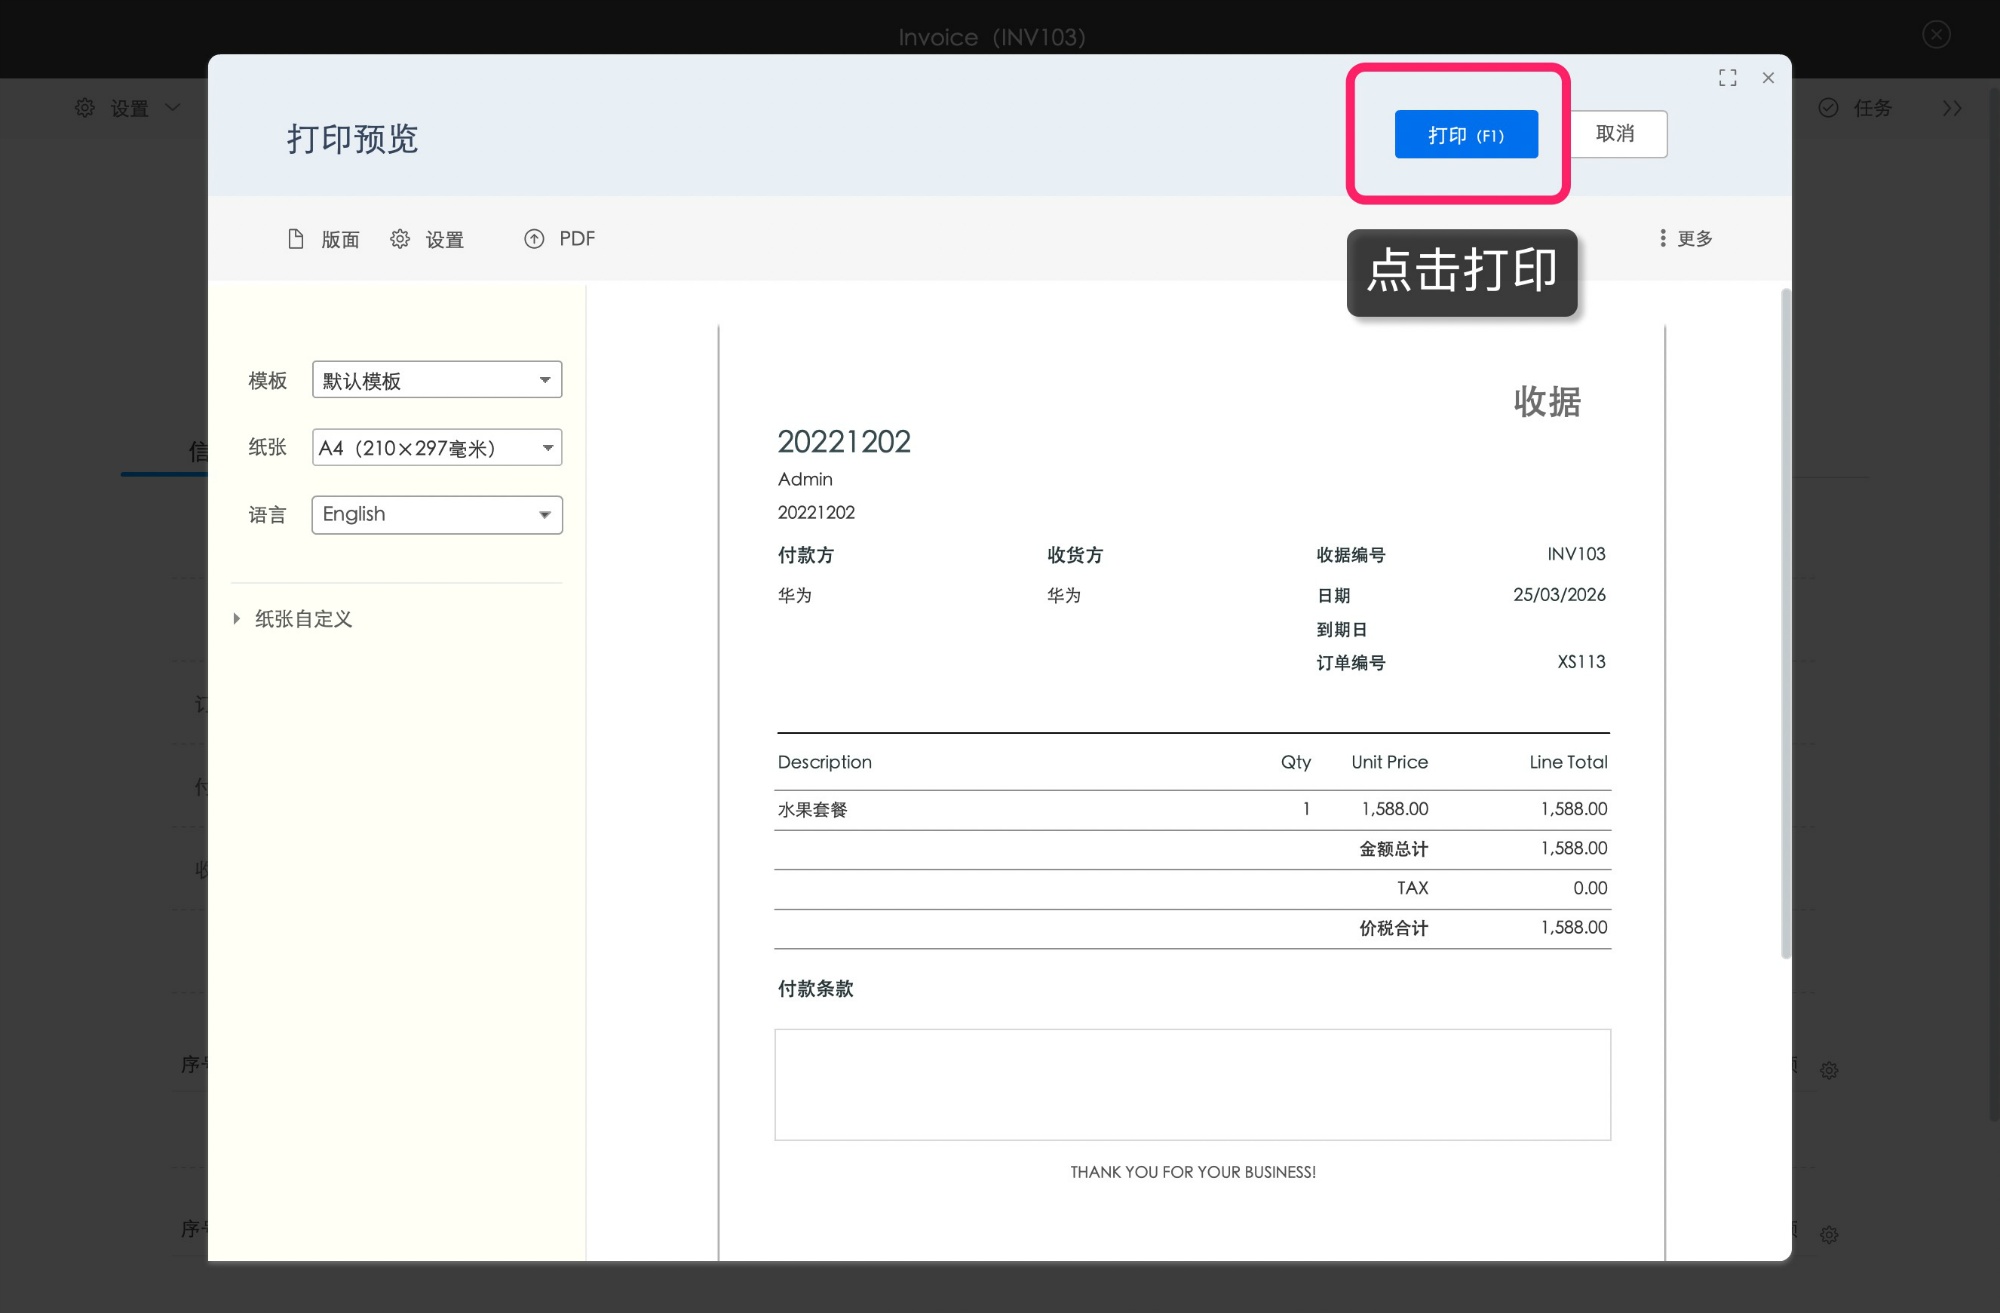Open the 设置 menu in the top-left toolbar
This screenshot has height=1313, width=2000.
click(126, 108)
